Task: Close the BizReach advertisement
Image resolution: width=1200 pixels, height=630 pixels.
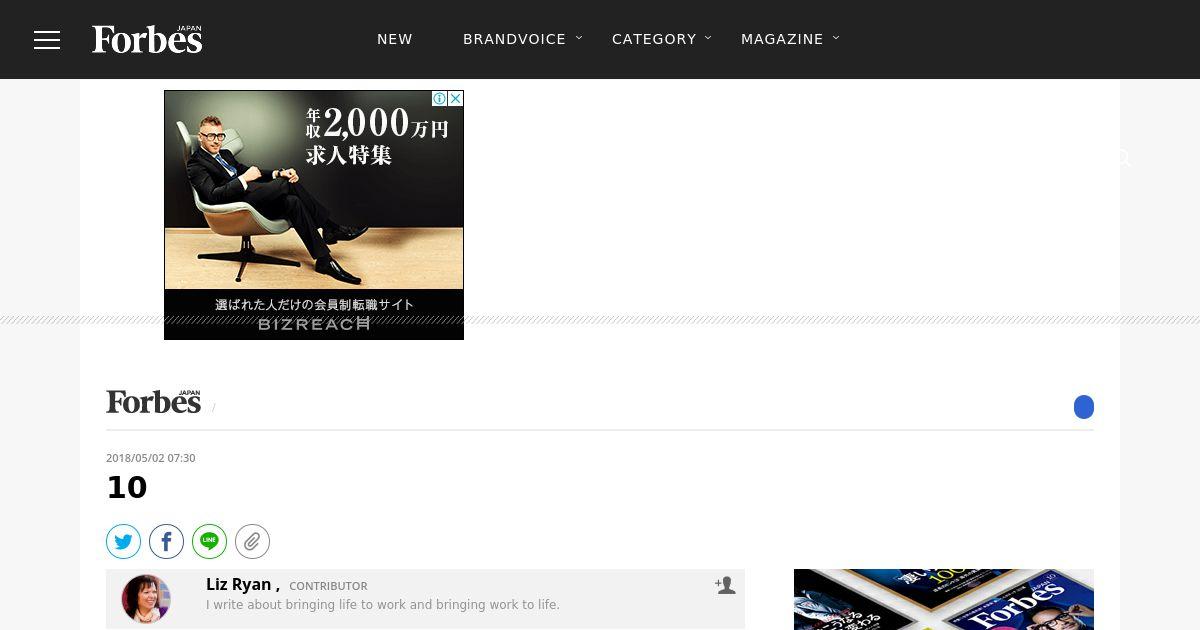Action: coord(455,98)
